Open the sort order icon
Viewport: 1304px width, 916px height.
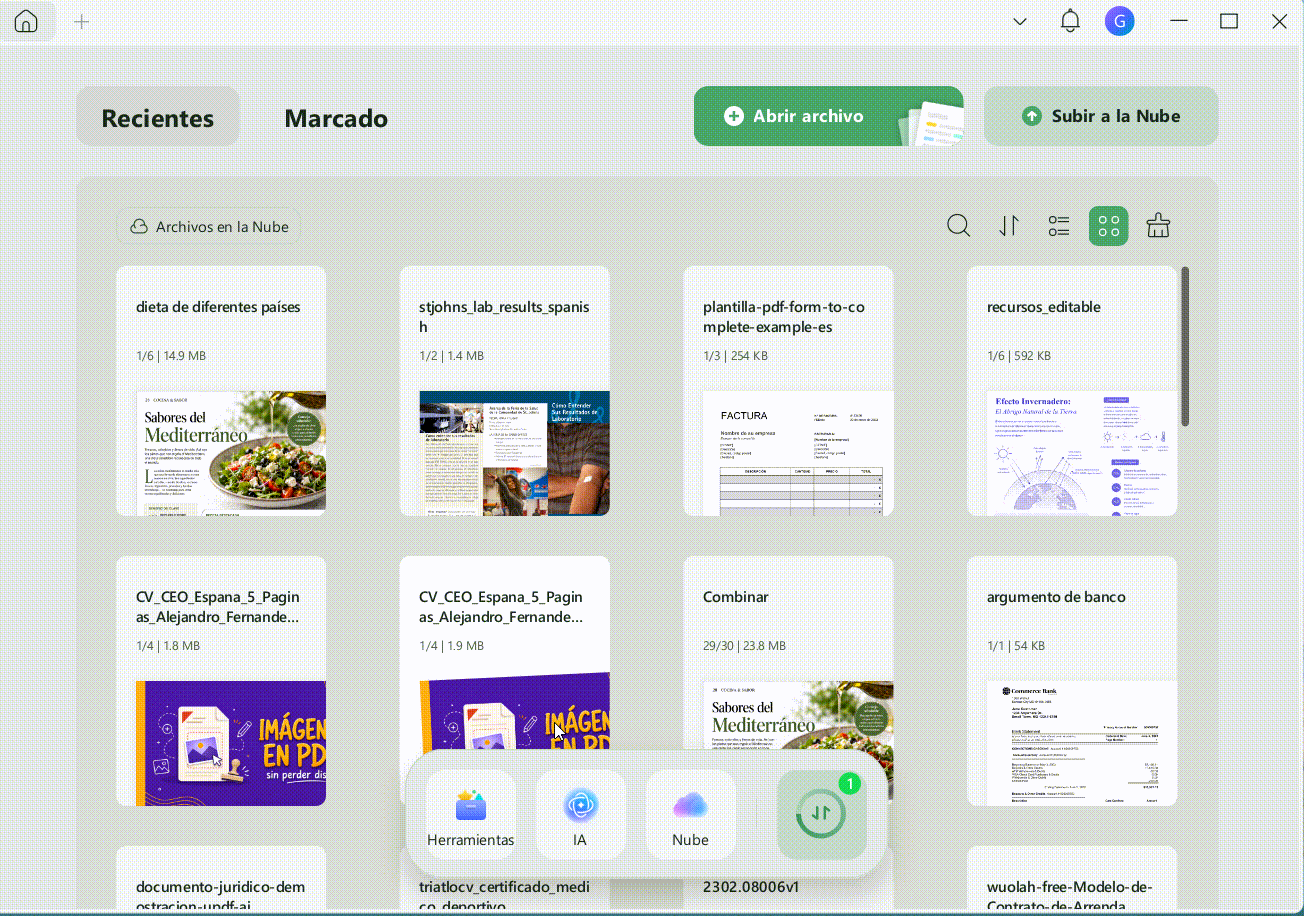tap(1009, 226)
